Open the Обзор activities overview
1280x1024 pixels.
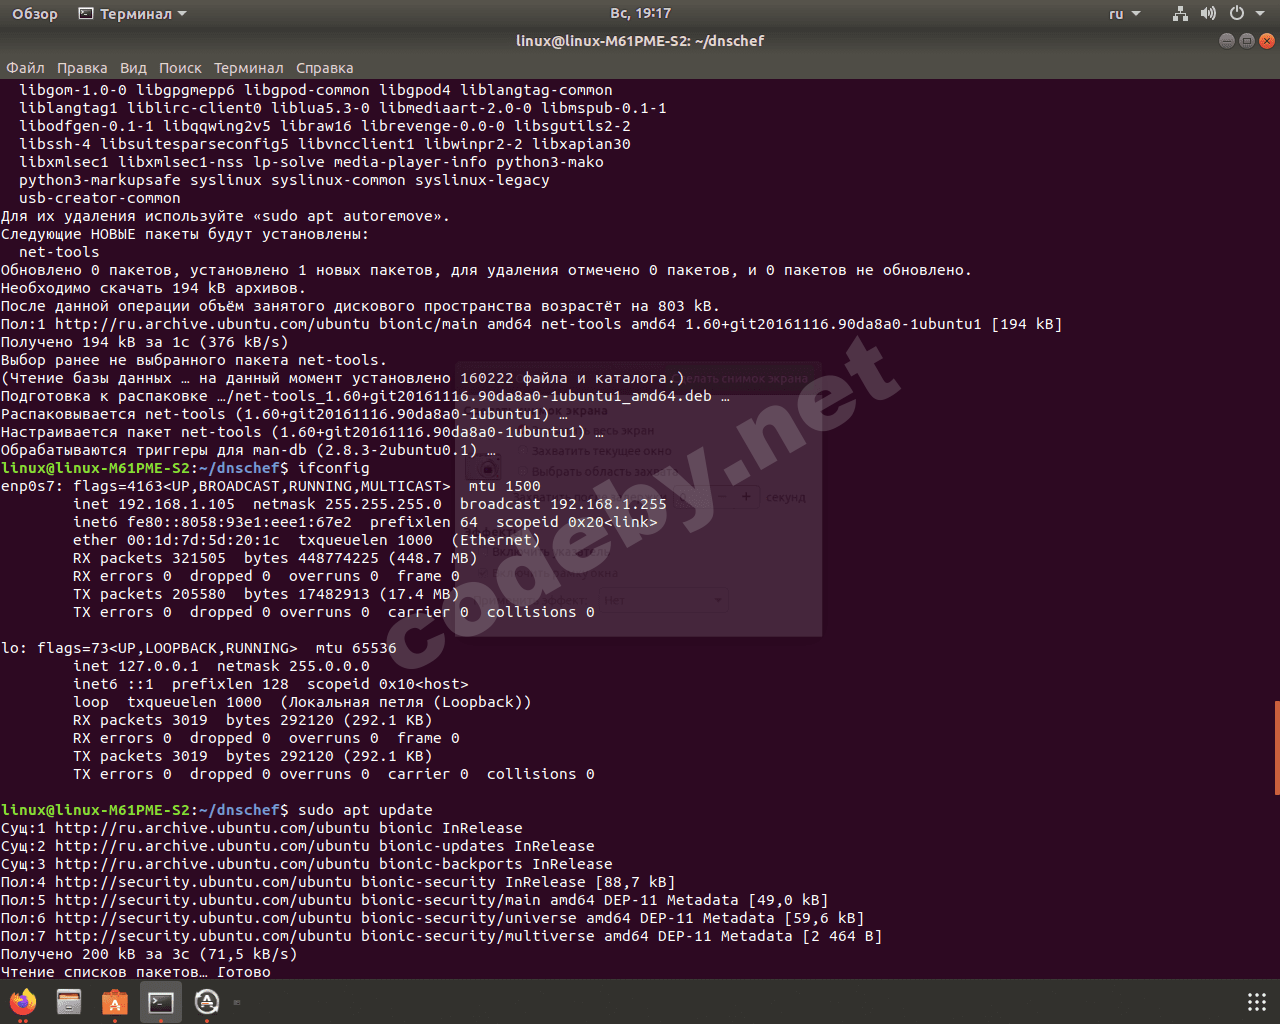(x=35, y=14)
